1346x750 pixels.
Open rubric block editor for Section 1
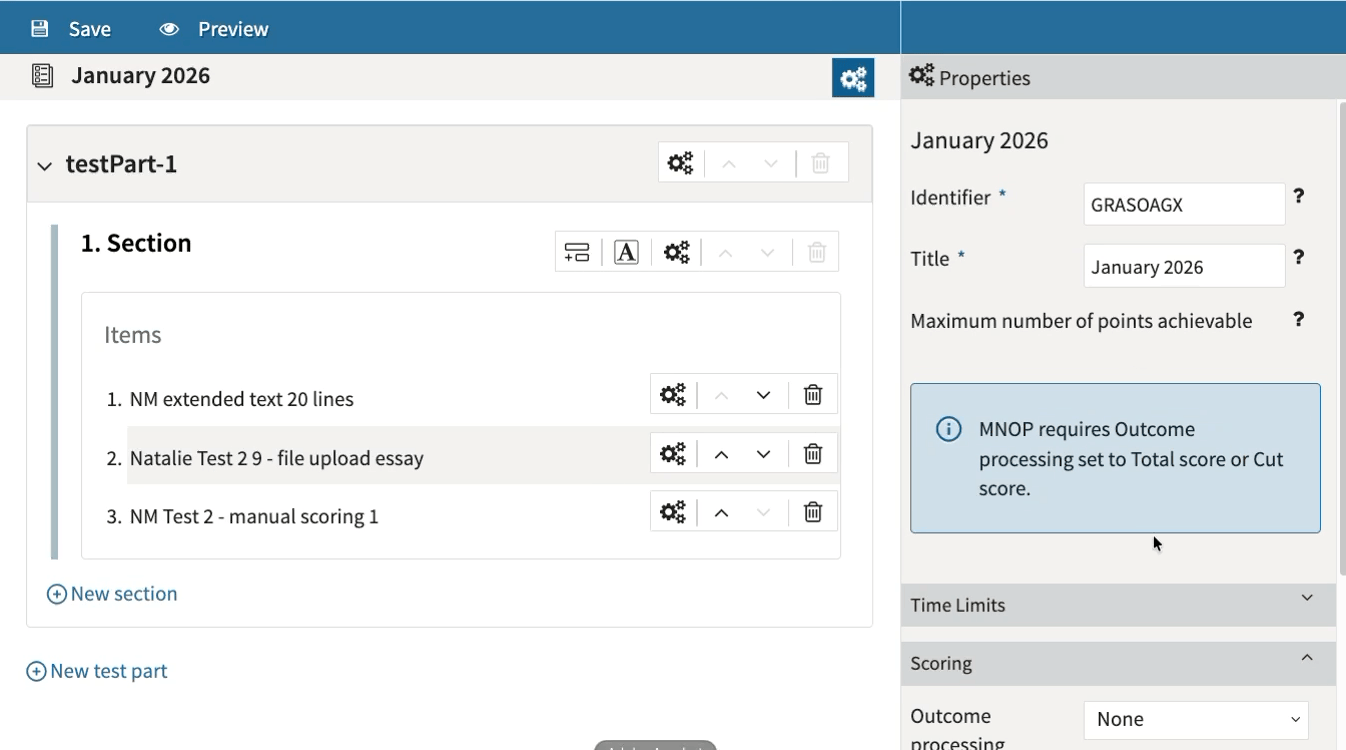point(626,252)
